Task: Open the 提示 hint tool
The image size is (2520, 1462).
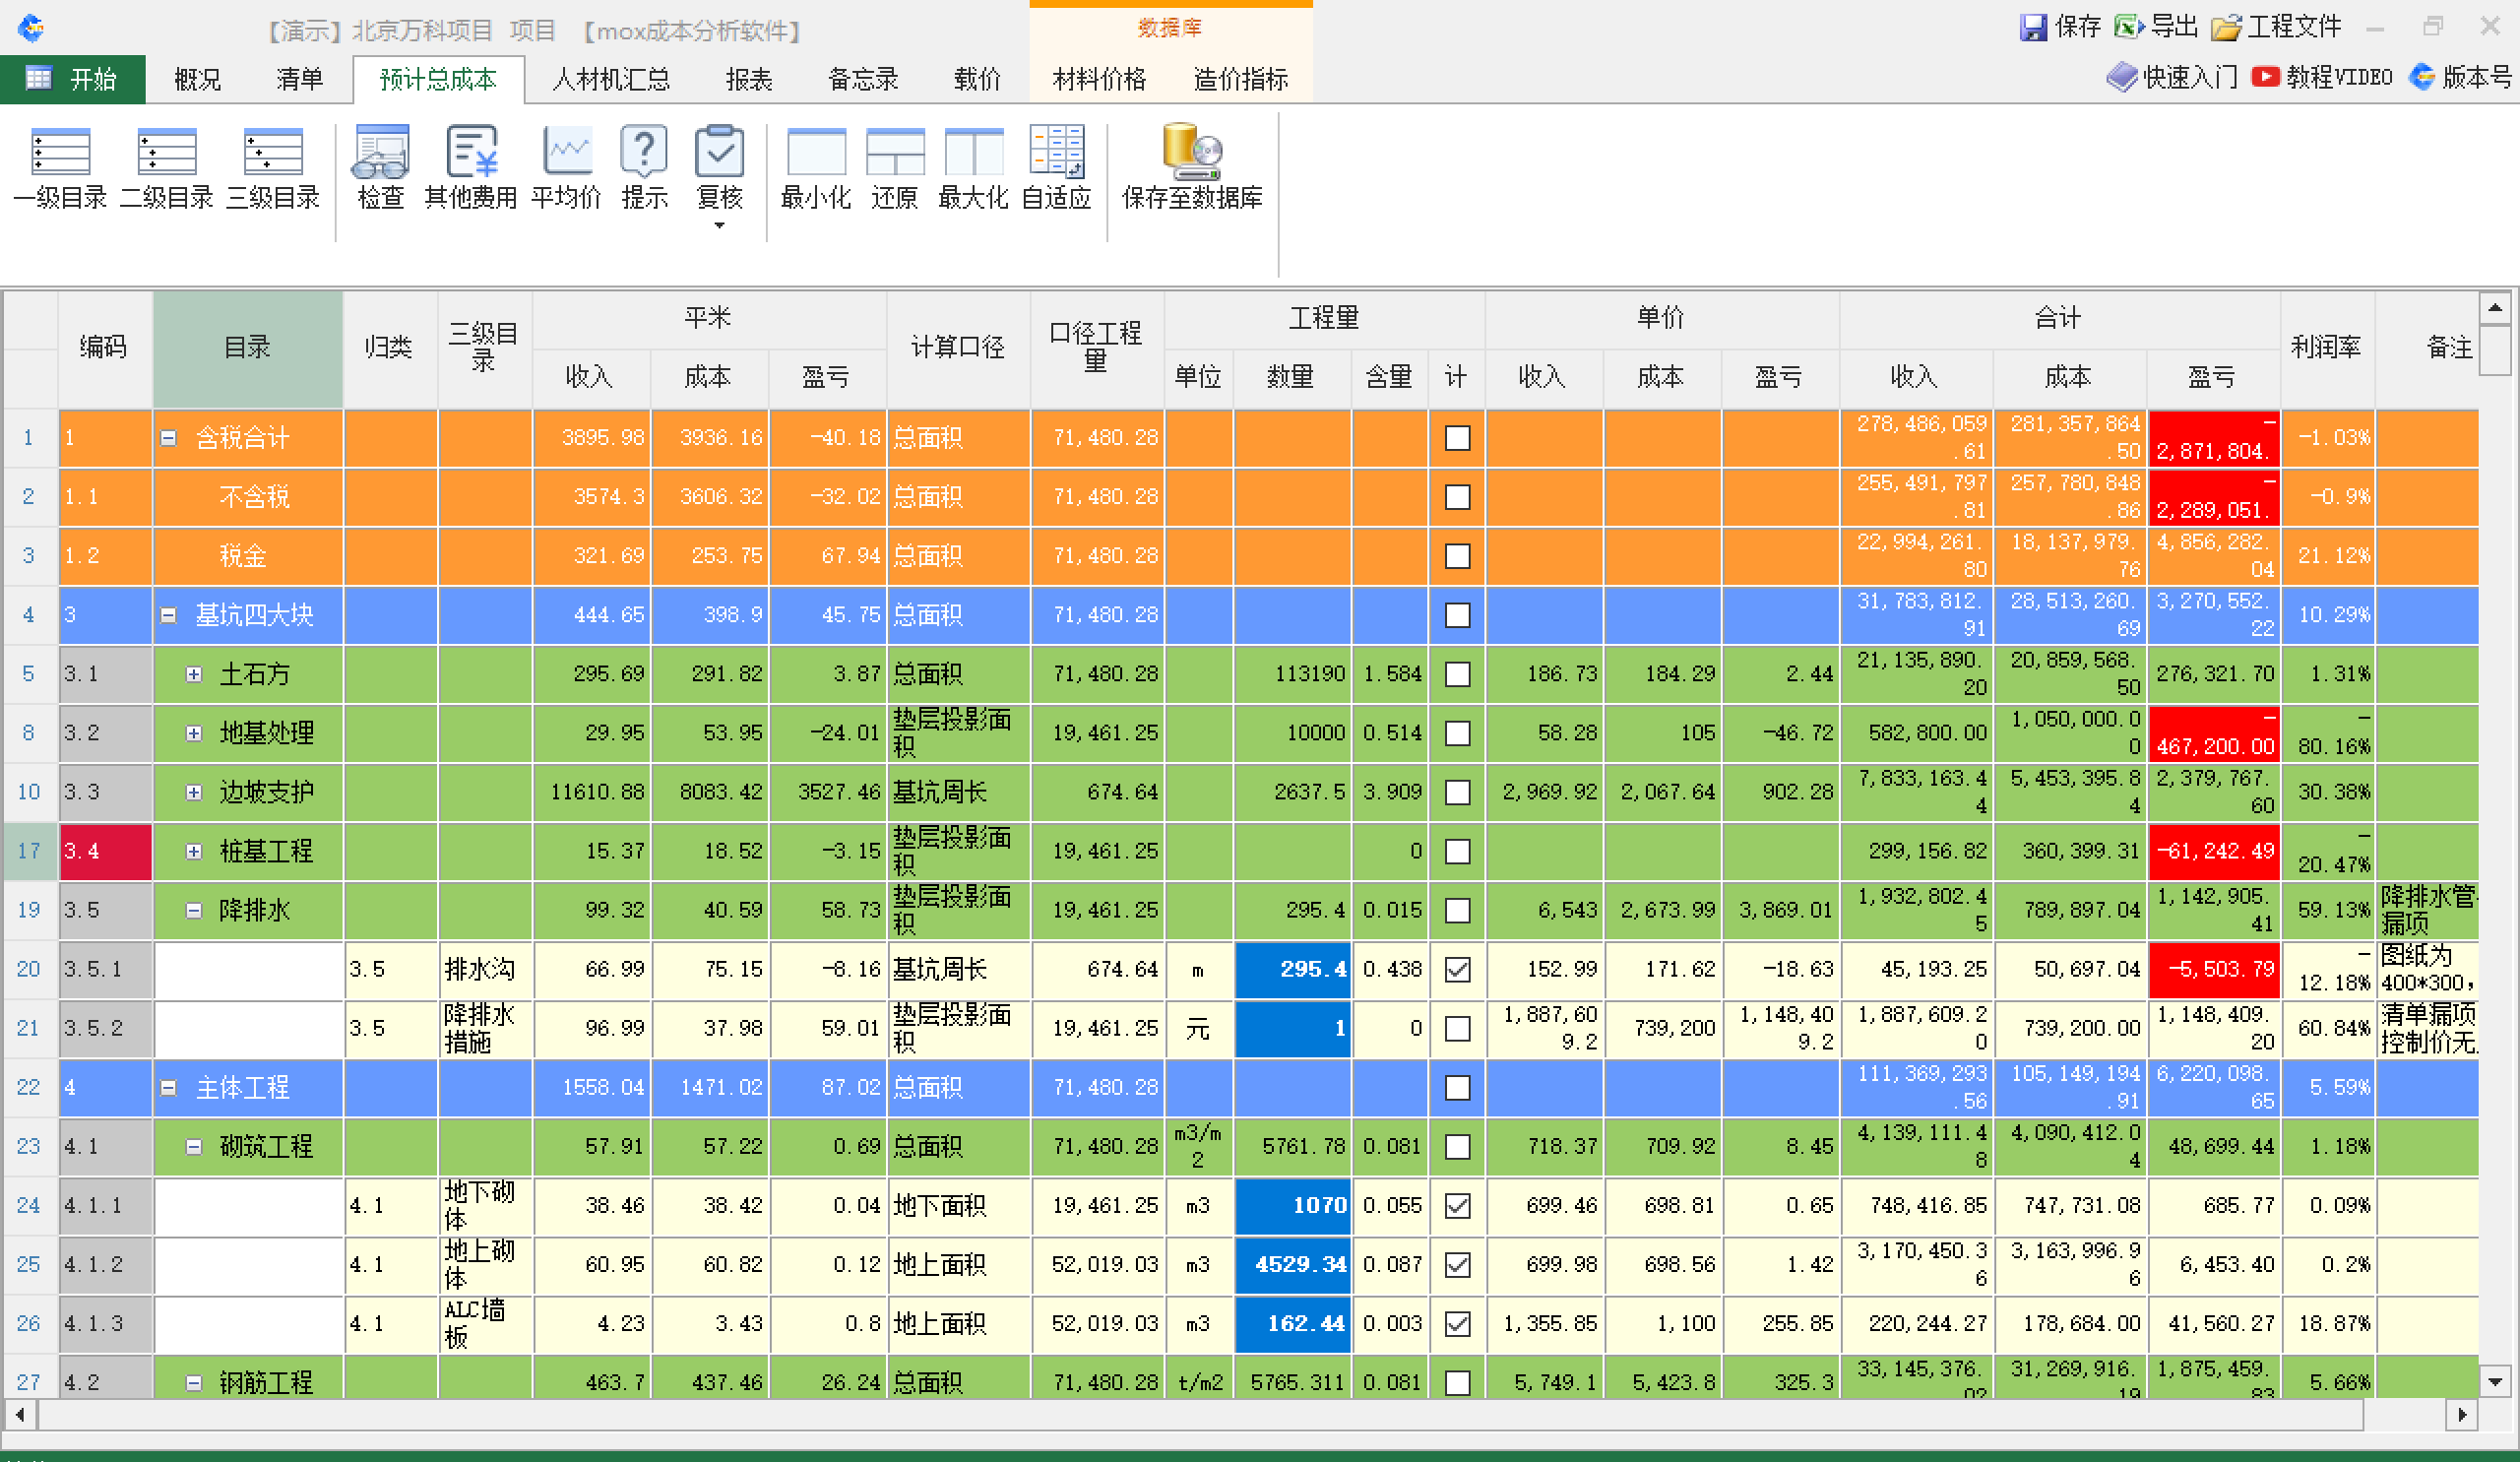Action: pyautogui.click(x=644, y=168)
